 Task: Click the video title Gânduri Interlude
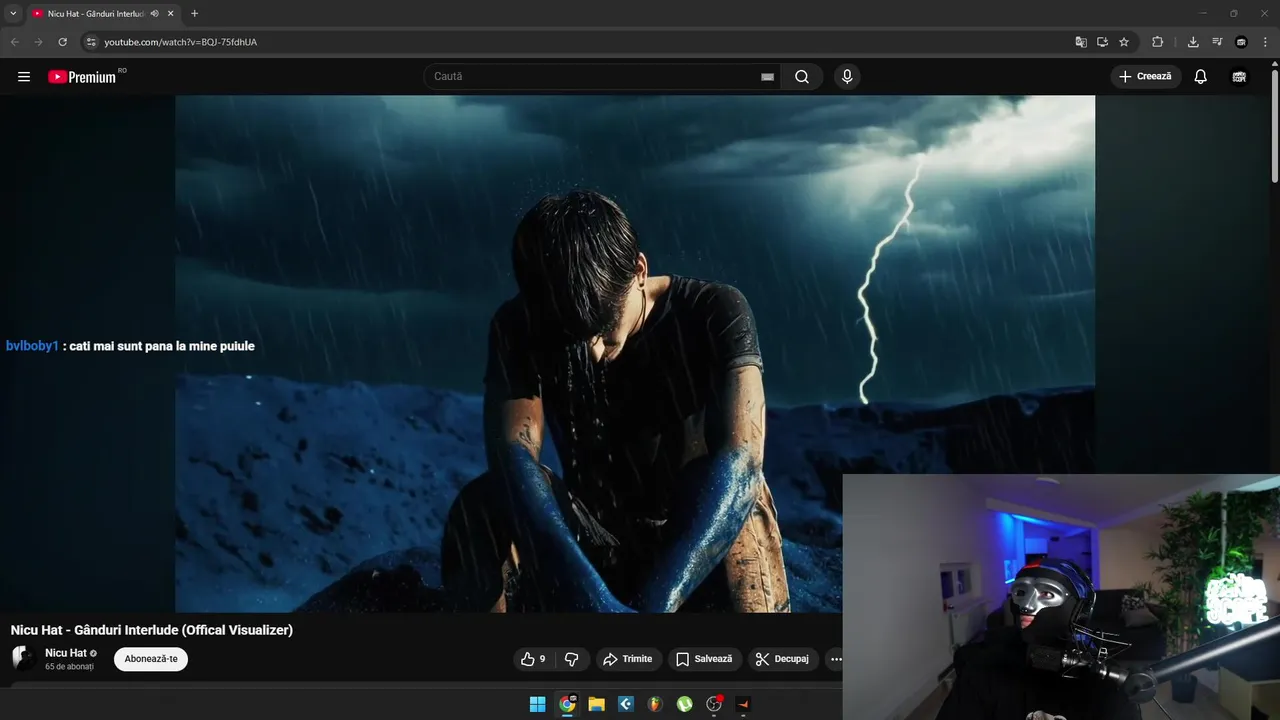point(152,630)
